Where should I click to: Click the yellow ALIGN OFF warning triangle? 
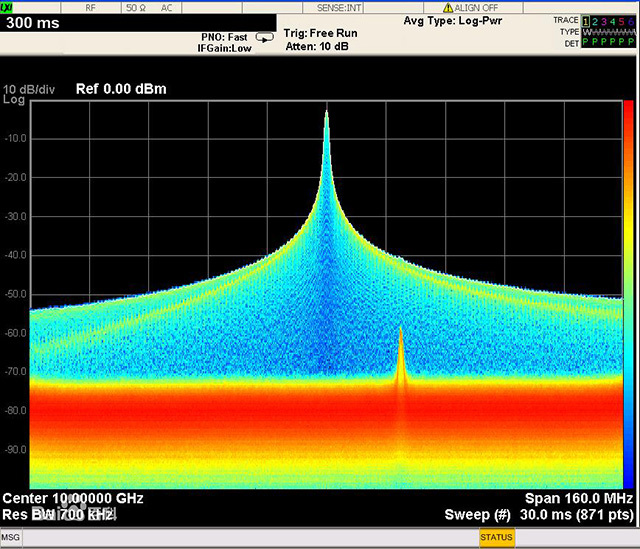[x=448, y=8]
